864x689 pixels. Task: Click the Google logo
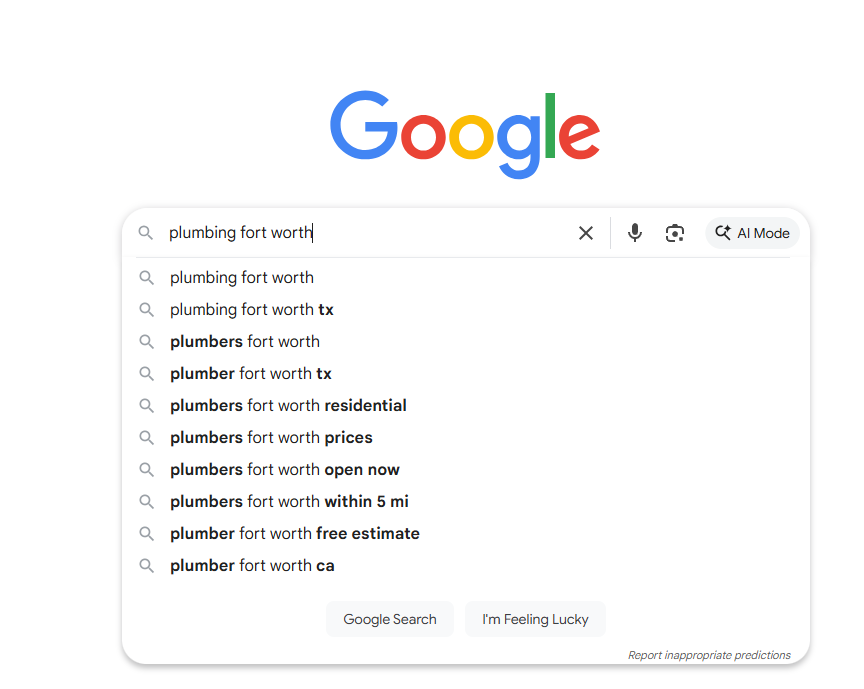click(464, 133)
